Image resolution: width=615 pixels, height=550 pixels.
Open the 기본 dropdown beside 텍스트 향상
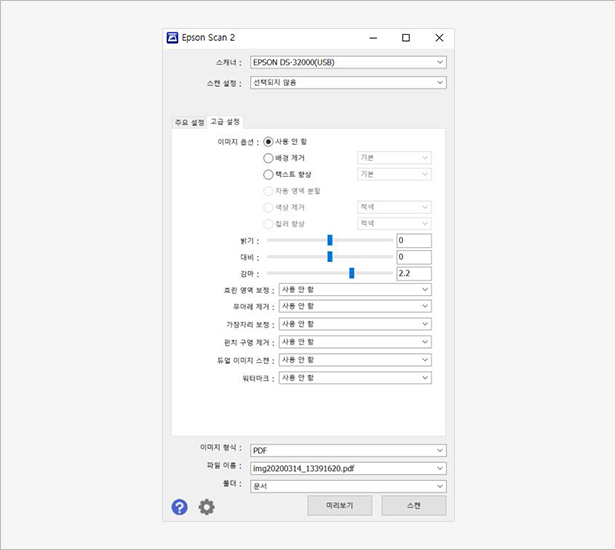[395, 174]
